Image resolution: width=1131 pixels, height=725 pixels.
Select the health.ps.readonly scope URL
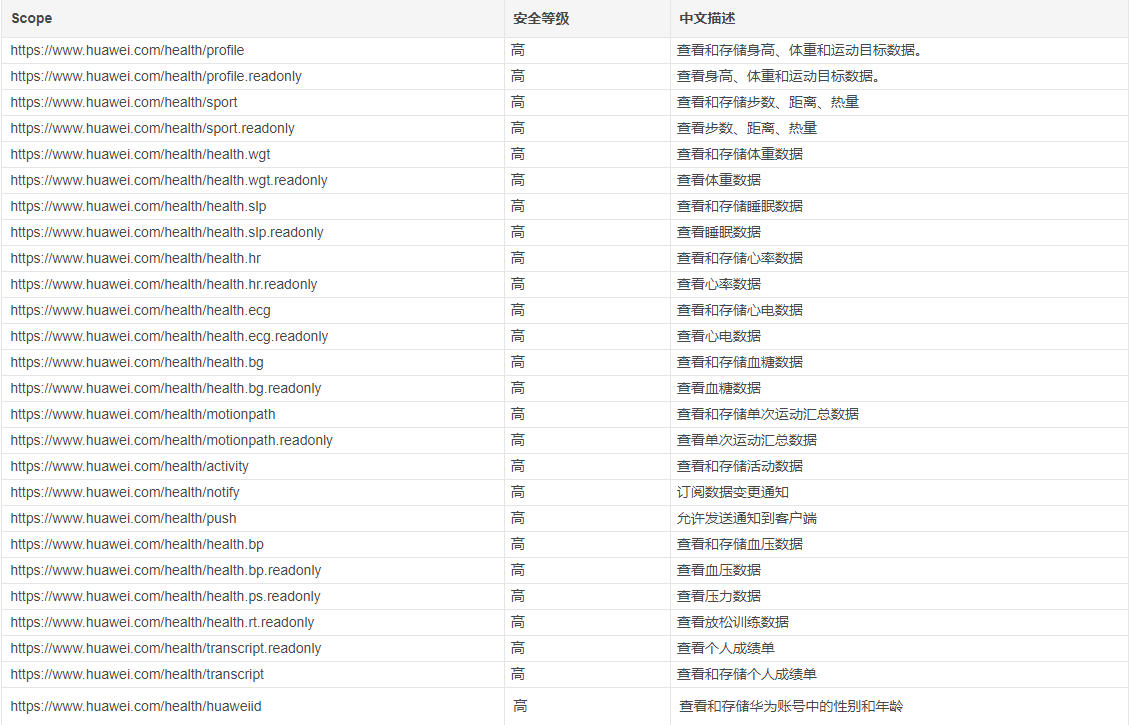[x=165, y=596]
